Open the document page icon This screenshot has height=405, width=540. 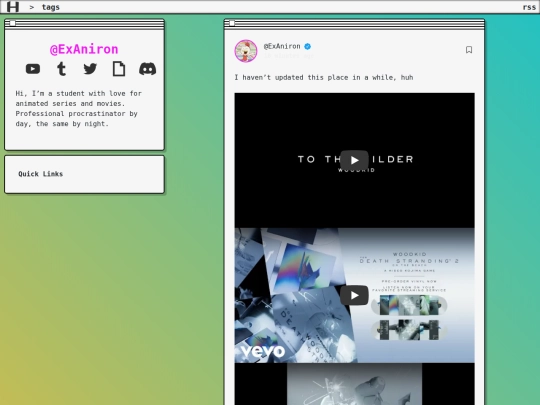point(119,69)
